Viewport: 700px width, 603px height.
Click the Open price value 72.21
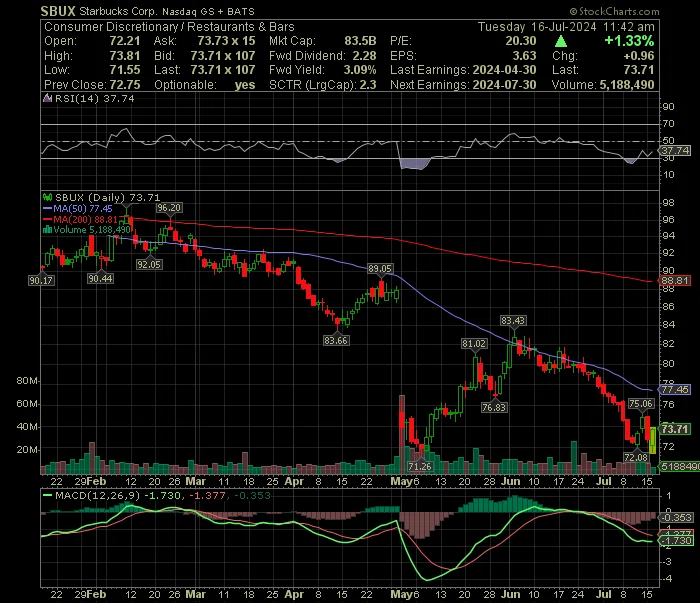point(125,41)
